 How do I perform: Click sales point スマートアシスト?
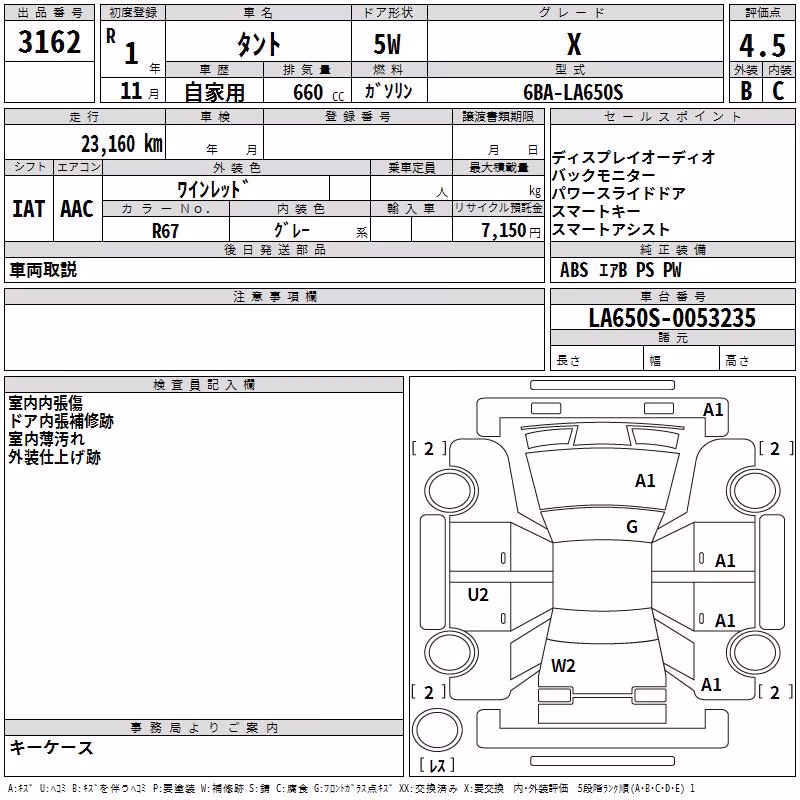click(611, 230)
